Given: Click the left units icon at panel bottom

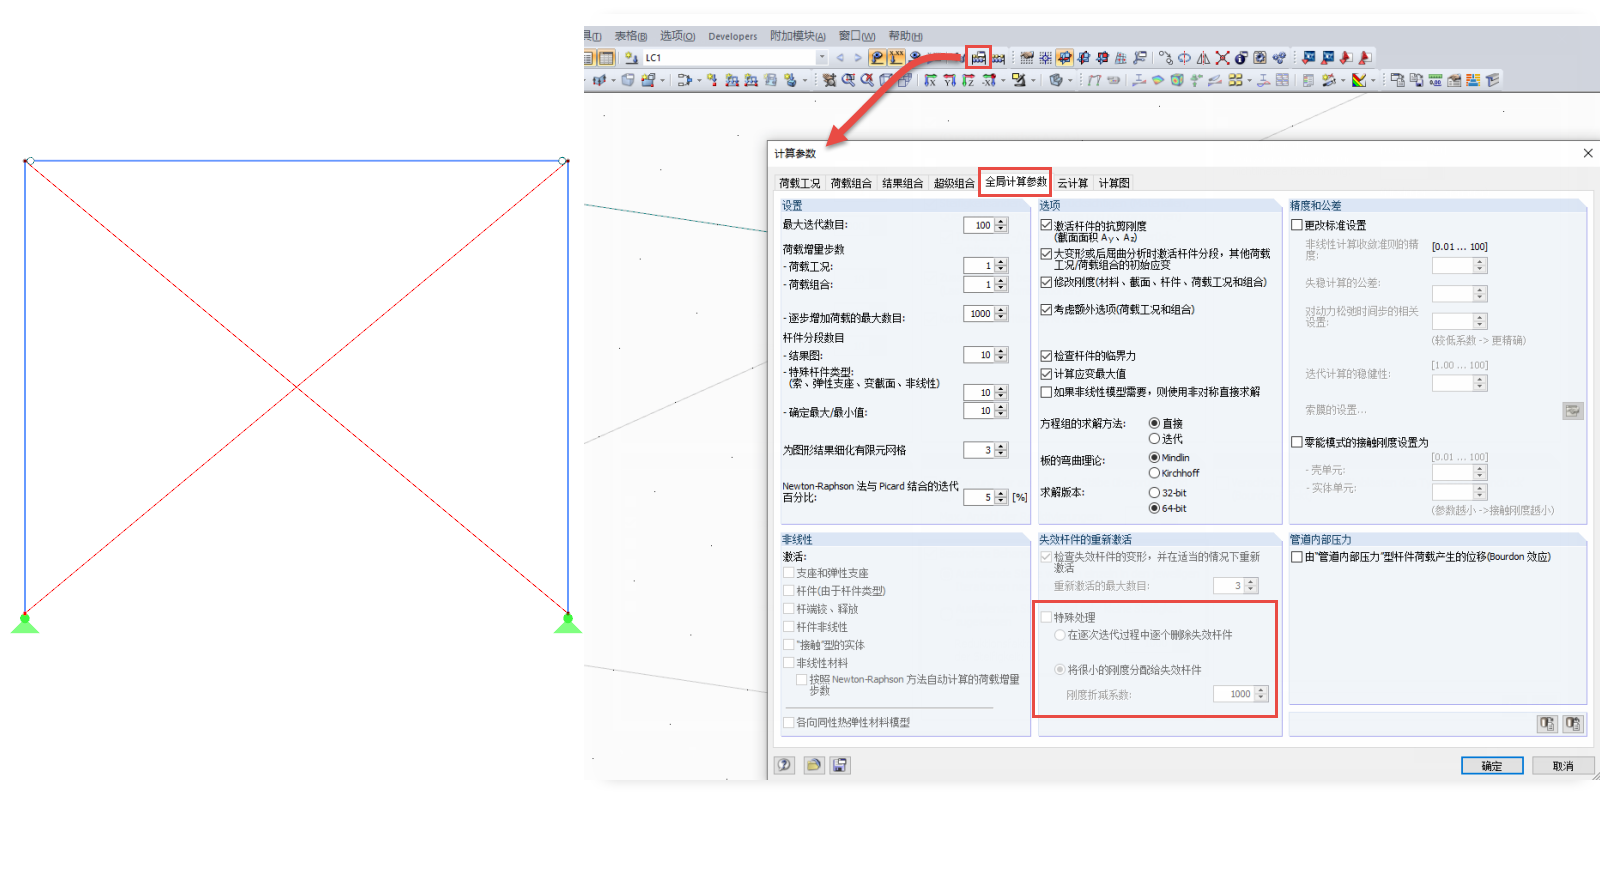Looking at the screenshot, I should point(1547,723).
